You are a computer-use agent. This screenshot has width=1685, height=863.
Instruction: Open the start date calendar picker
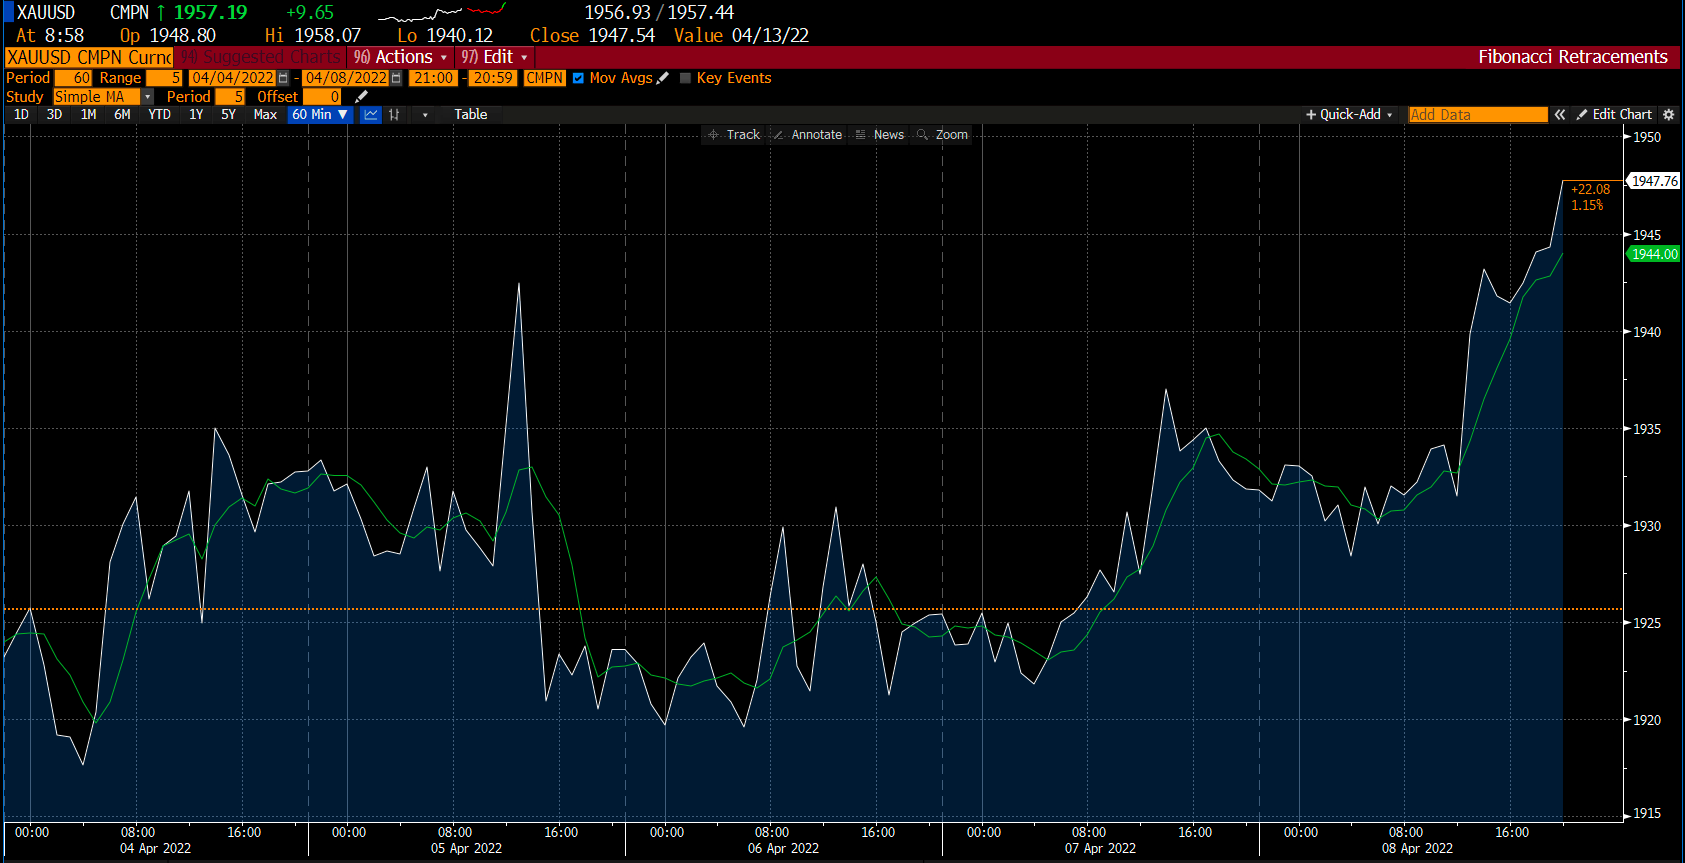pyautogui.click(x=284, y=78)
